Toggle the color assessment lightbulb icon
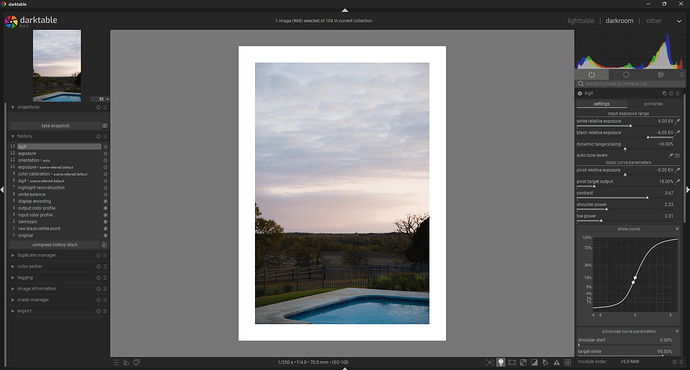Screen dimensions: 690x370 tap(501, 363)
